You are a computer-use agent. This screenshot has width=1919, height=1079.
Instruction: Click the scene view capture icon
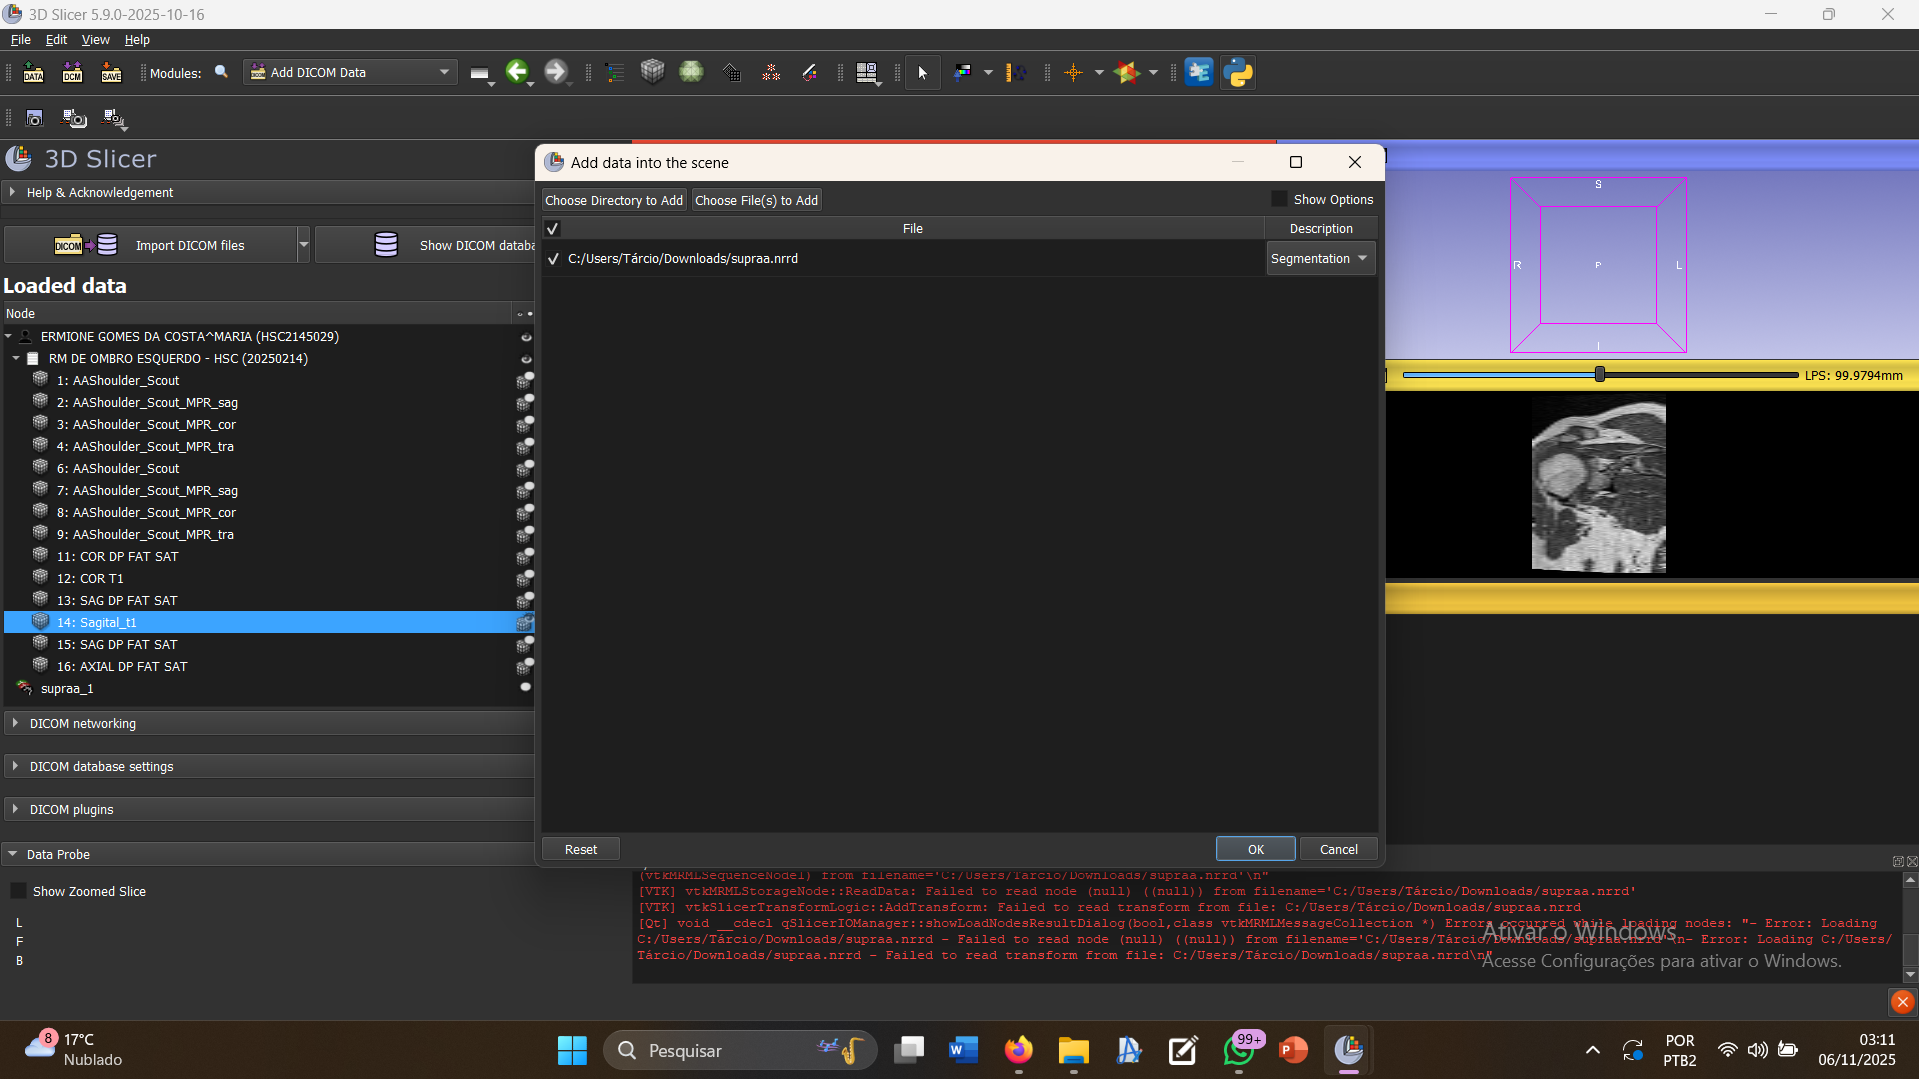pyautogui.click(x=74, y=118)
